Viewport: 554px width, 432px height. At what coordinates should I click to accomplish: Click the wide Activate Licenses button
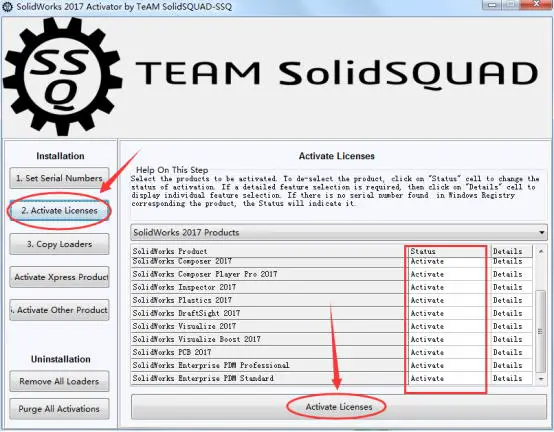pyautogui.click(x=339, y=407)
